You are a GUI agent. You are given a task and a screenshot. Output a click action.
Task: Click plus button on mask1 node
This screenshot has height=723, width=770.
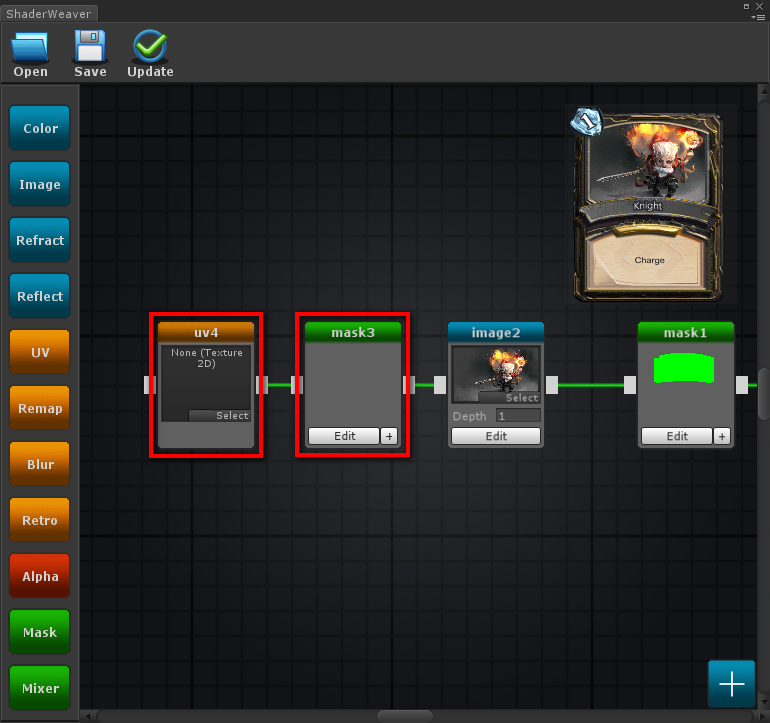tap(722, 436)
